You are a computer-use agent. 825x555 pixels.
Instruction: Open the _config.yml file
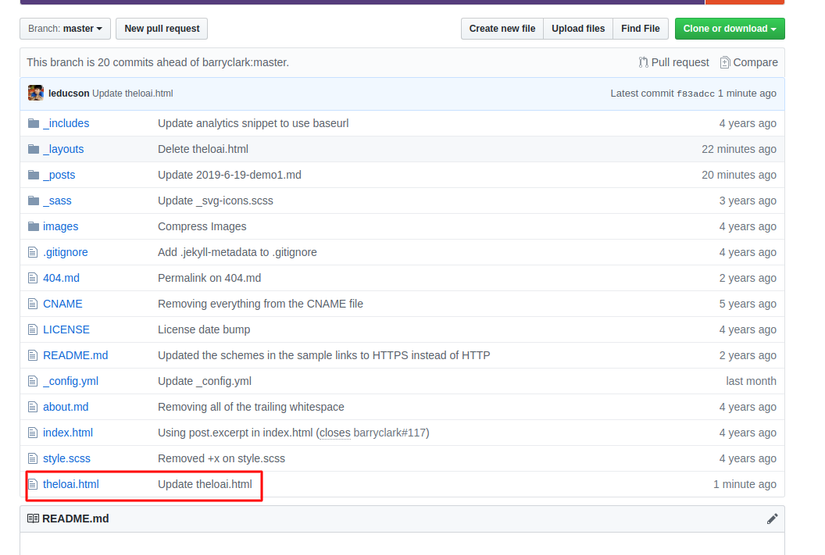71,381
